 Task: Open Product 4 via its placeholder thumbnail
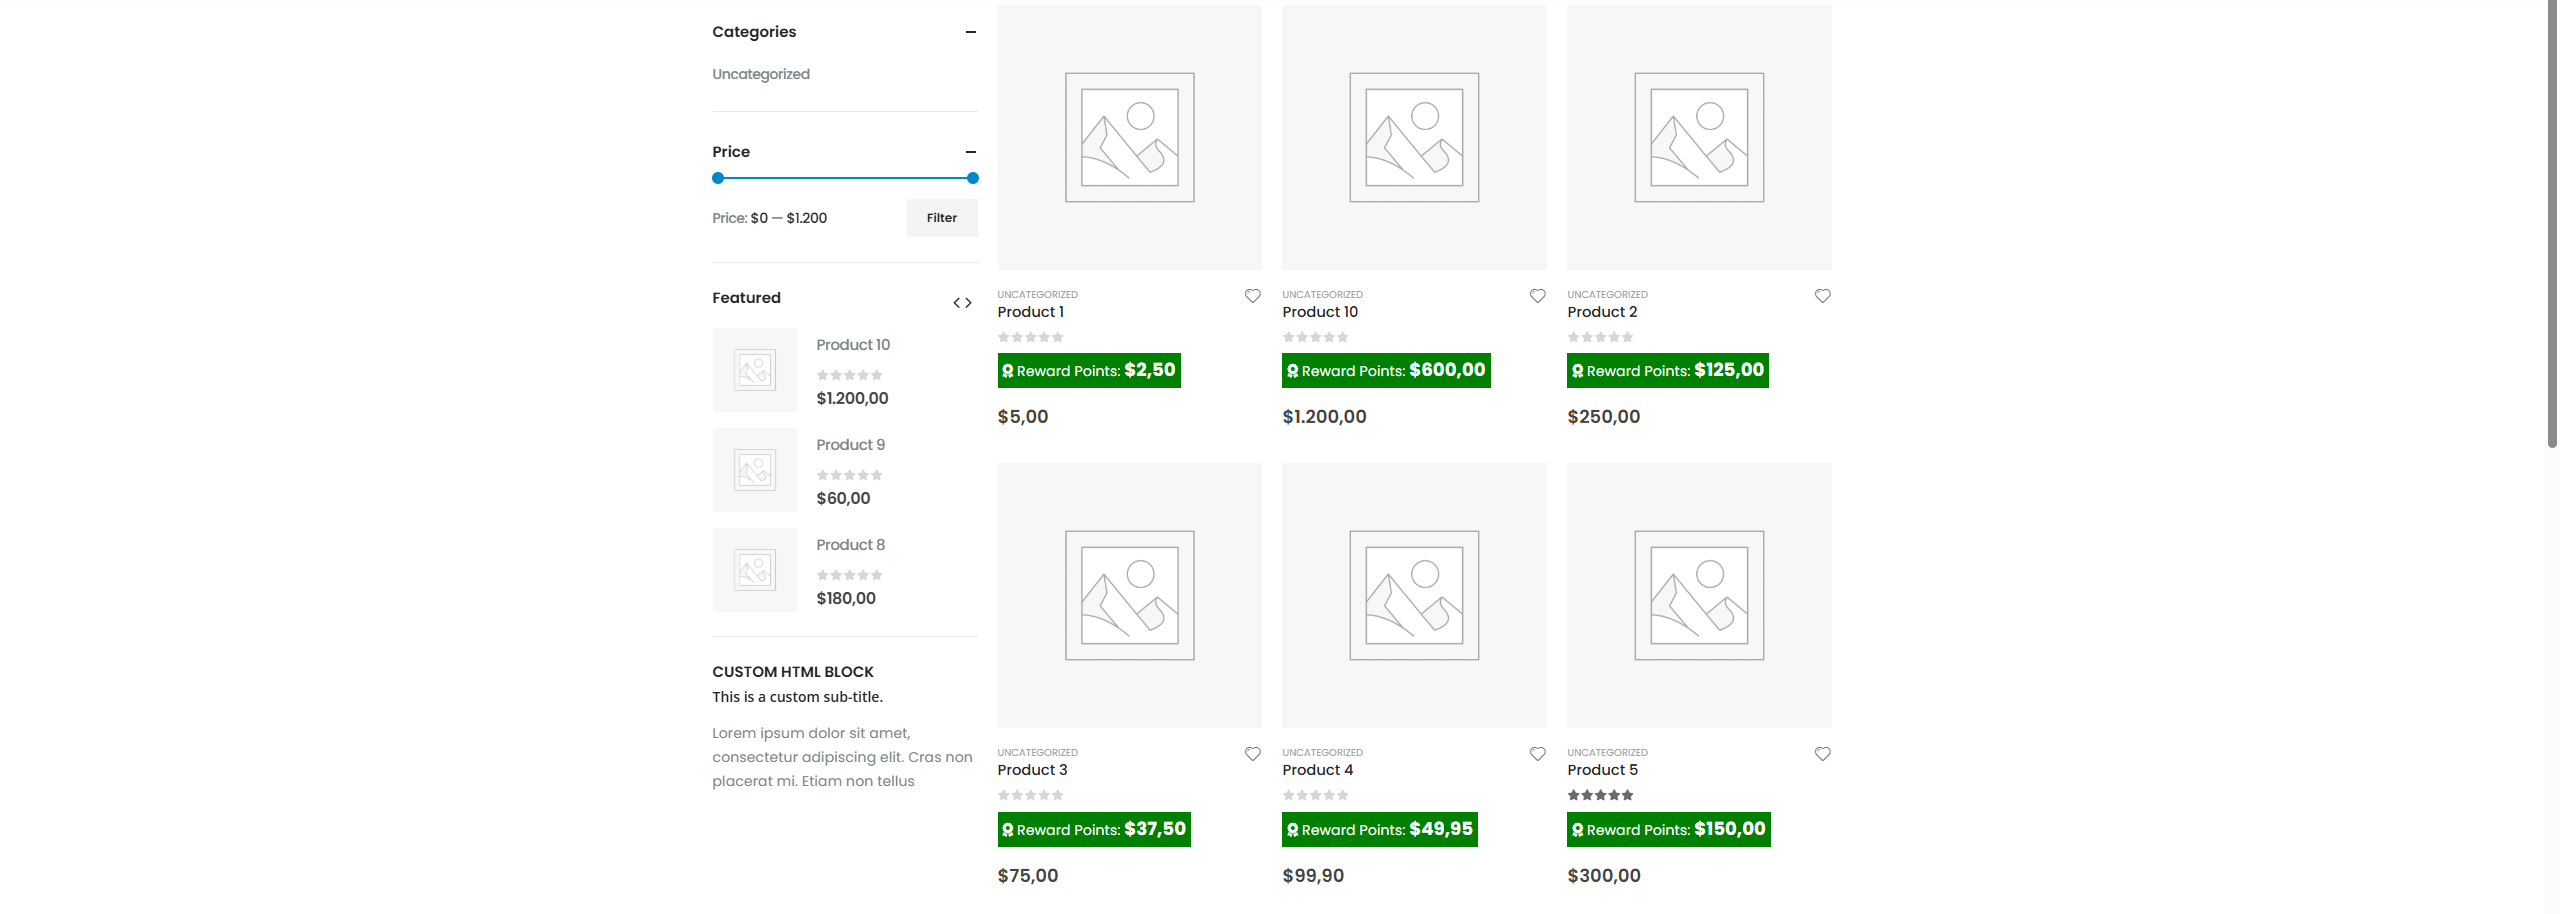(1414, 595)
